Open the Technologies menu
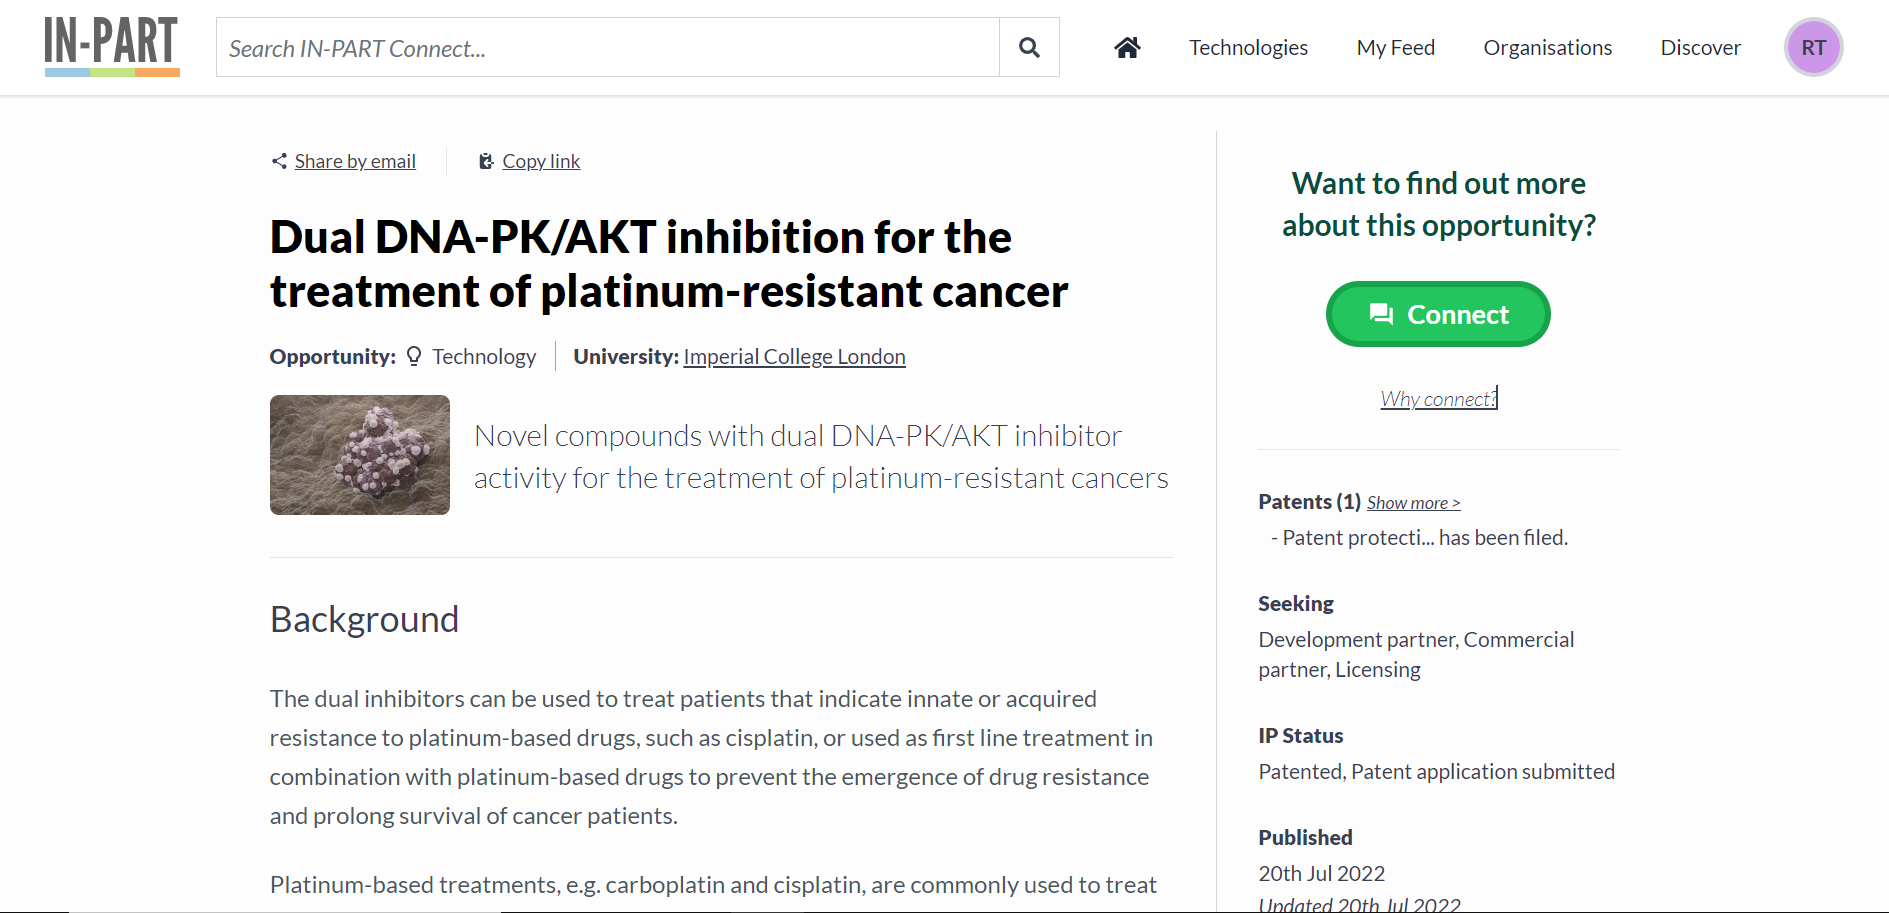This screenshot has height=913, width=1889. click(x=1248, y=47)
